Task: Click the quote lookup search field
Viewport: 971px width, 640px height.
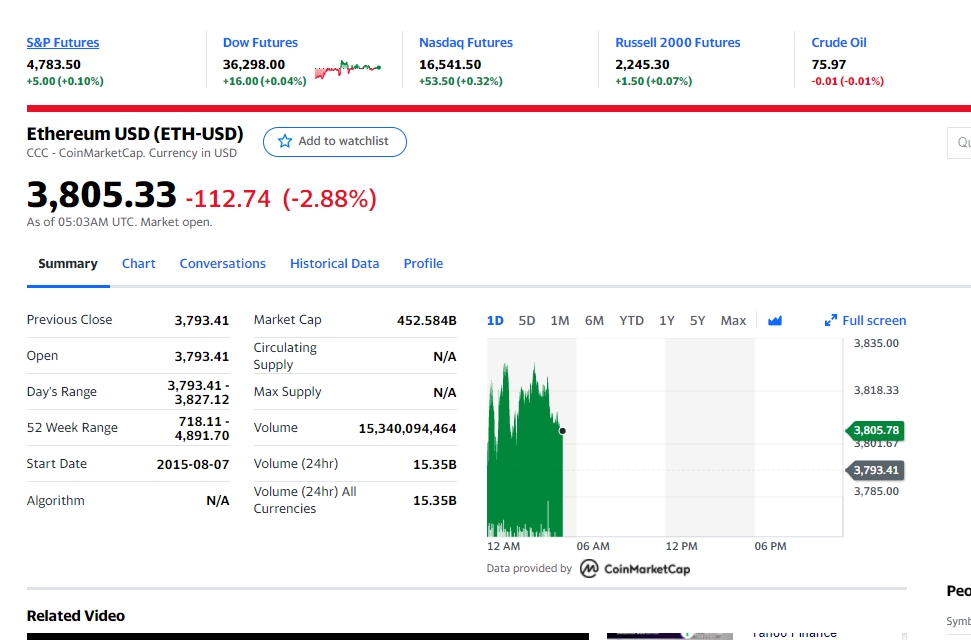Action: pyautogui.click(x=959, y=142)
